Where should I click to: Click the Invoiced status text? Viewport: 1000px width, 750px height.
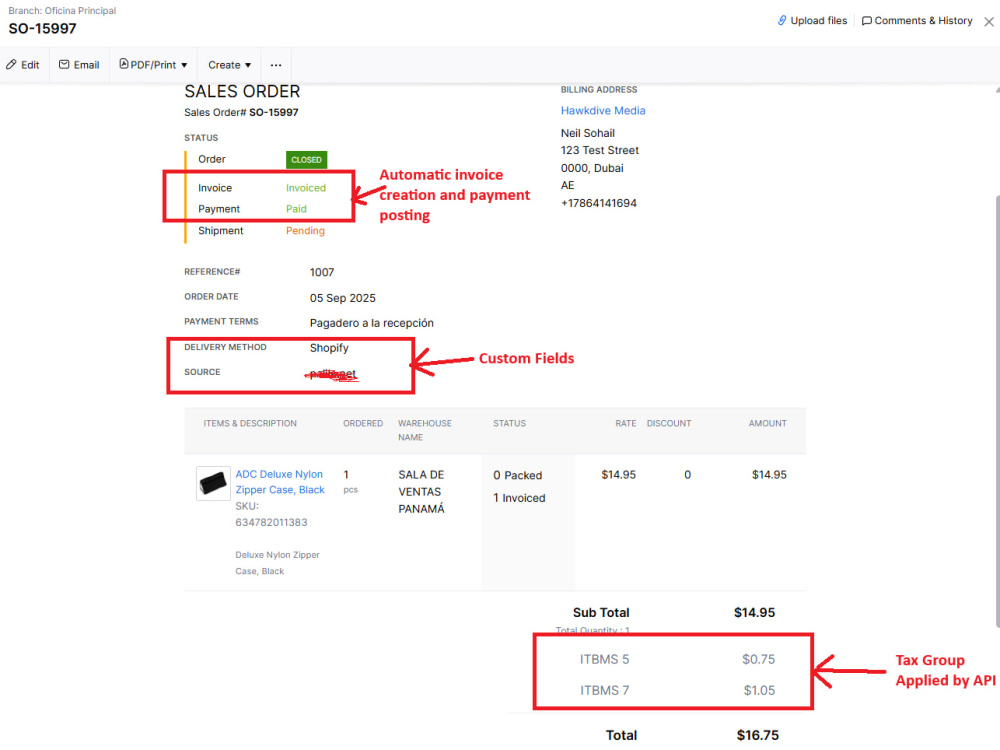tap(305, 188)
